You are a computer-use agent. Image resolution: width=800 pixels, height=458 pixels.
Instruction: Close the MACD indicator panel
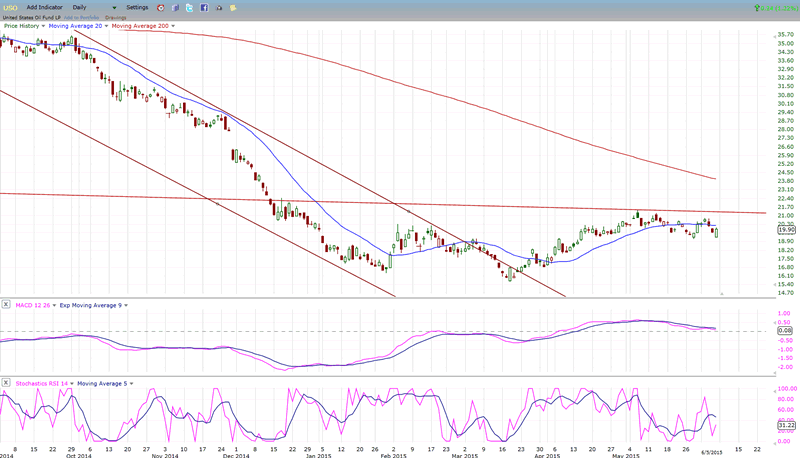(x=5, y=304)
